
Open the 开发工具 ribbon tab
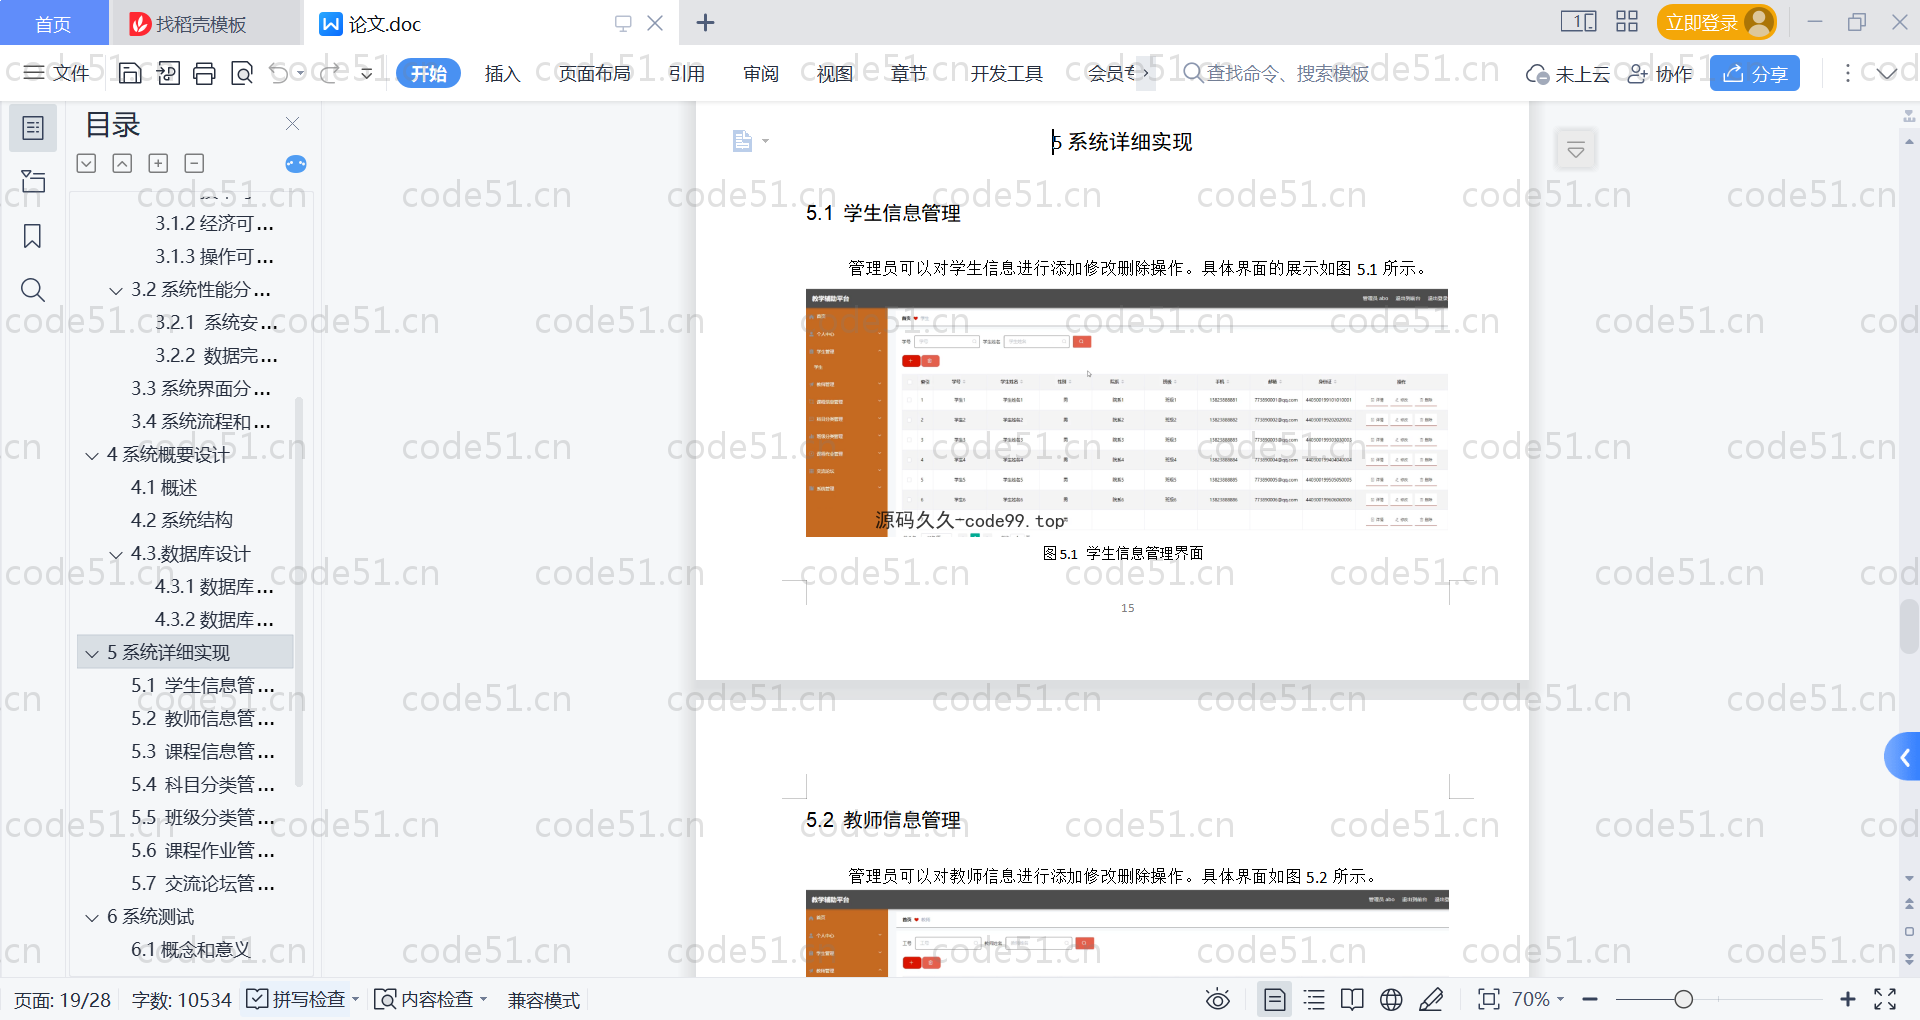click(1006, 73)
